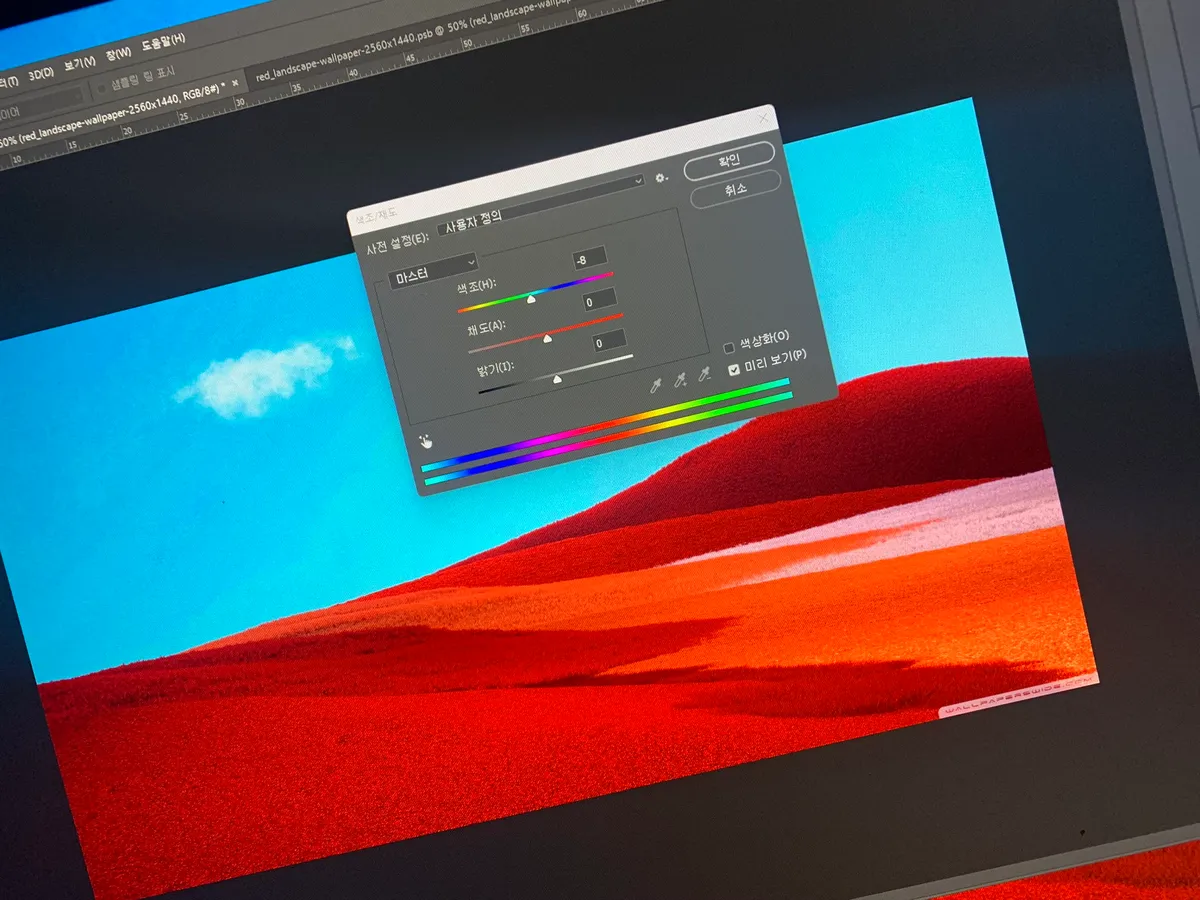Open the 3D(D) menu
The height and width of the screenshot is (900, 1200).
(x=41, y=73)
